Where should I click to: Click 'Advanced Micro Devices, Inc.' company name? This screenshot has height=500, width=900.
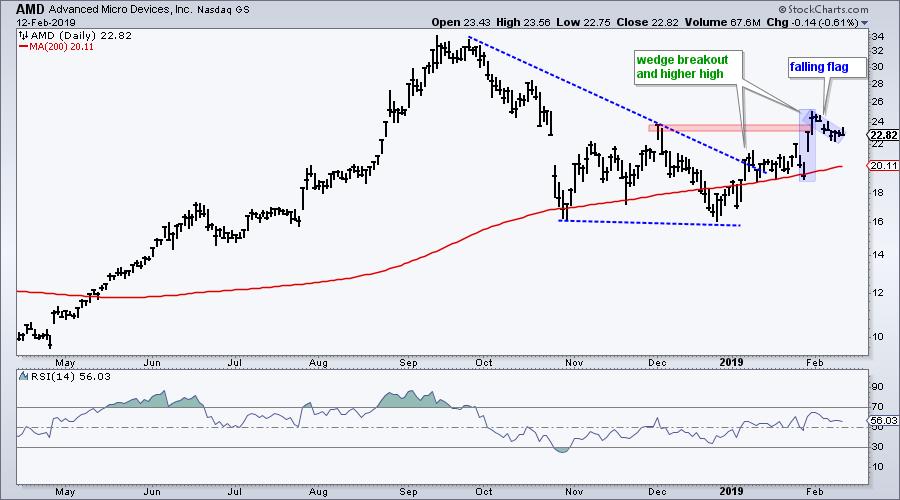click(x=121, y=9)
